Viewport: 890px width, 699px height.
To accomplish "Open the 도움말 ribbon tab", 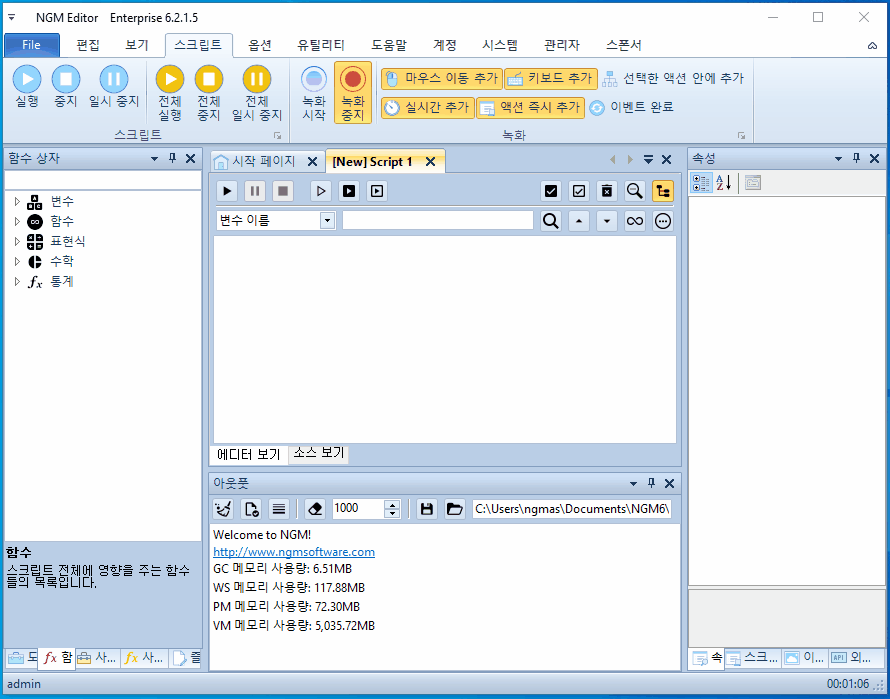I will [x=389, y=45].
